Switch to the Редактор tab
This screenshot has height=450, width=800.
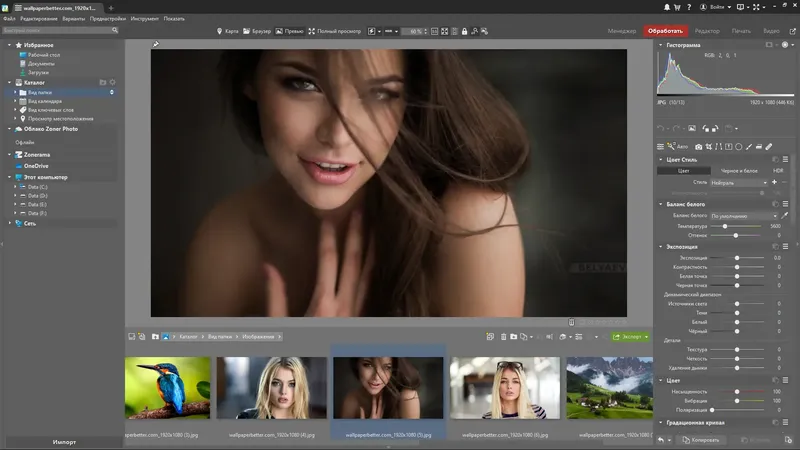coord(707,31)
